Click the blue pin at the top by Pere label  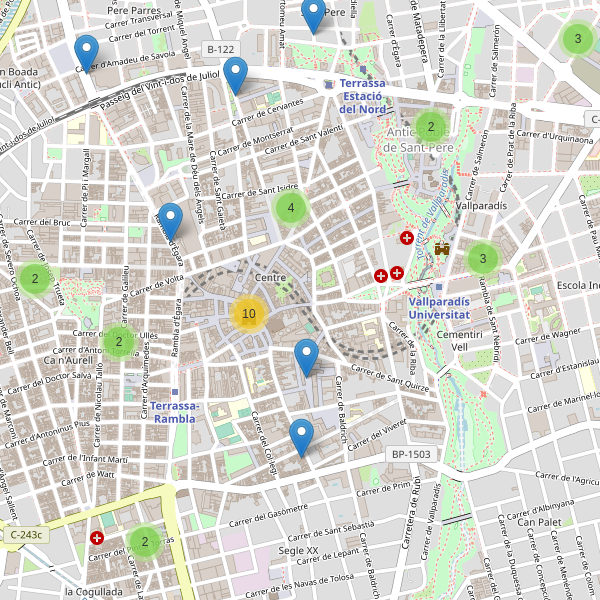313,15
